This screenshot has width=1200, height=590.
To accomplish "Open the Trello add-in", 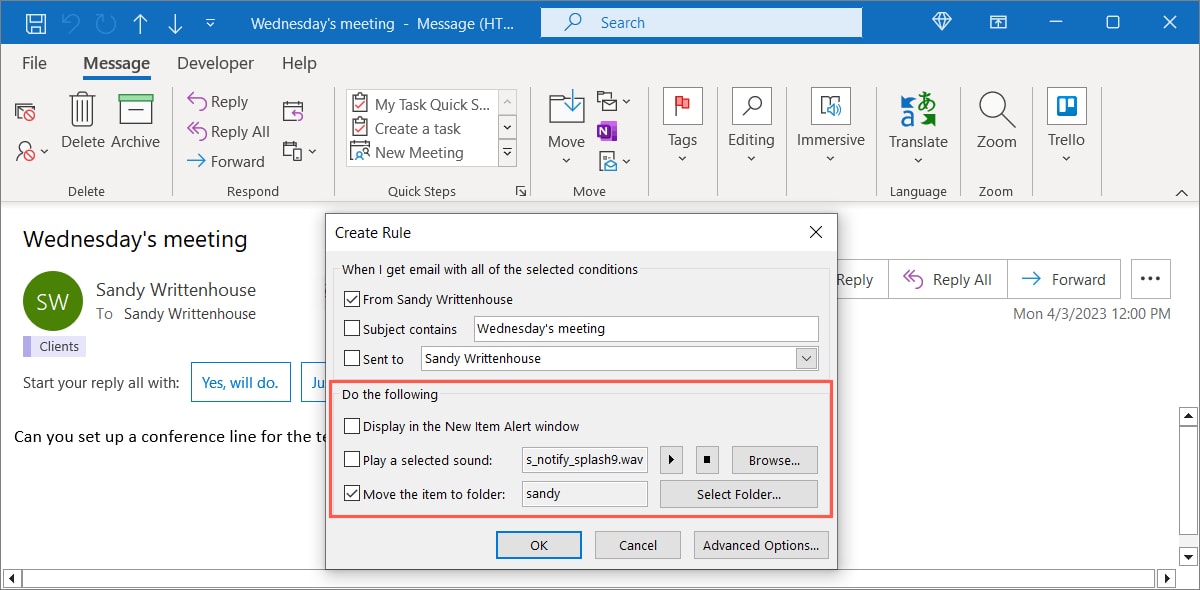I will pos(1065,122).
